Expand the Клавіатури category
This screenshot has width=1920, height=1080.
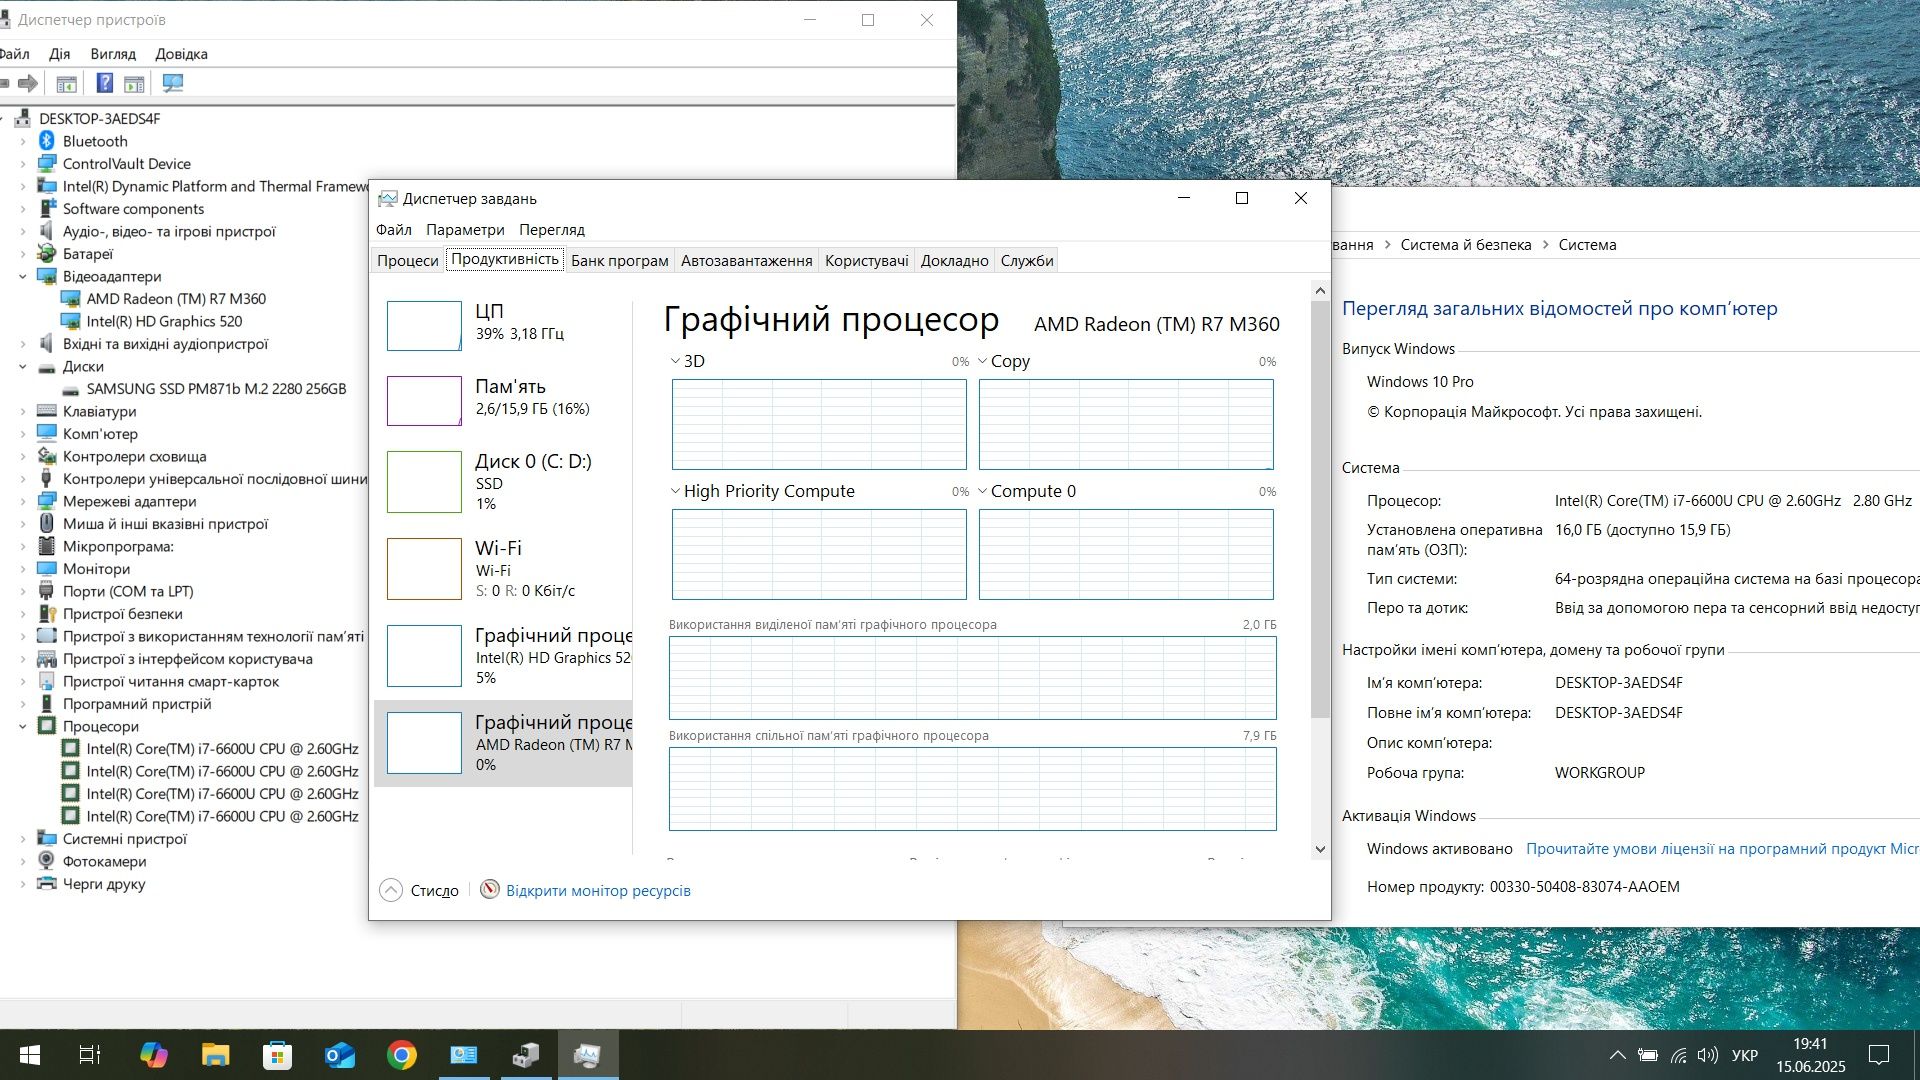pos(23,411)
